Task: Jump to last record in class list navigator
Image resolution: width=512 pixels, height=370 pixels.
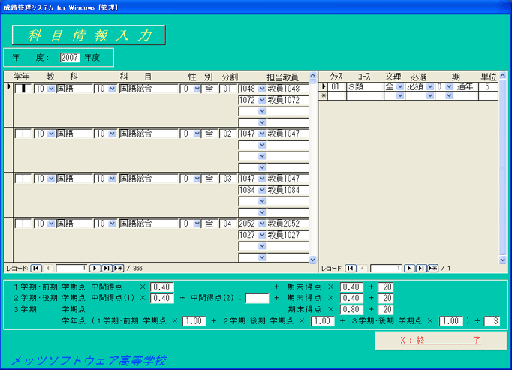Action: point(421,268)
